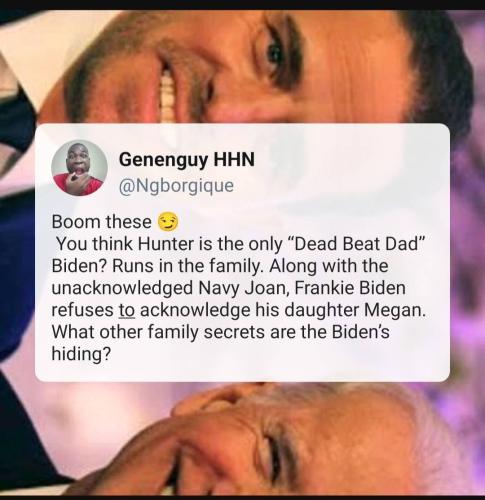The image size is (485, 500).
Task: Open the Genenguy HHN profile avatar
Action: 79,168
